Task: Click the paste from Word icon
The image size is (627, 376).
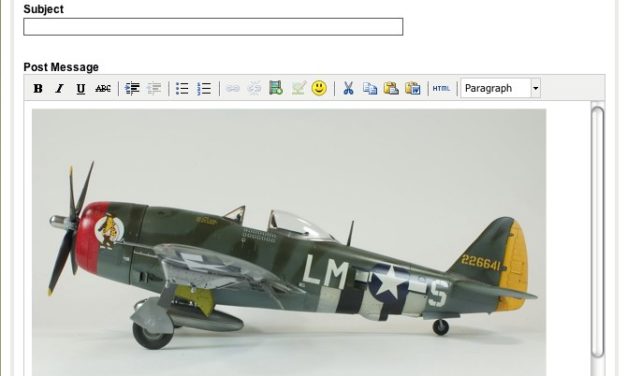Action: [x=413, y=88]
